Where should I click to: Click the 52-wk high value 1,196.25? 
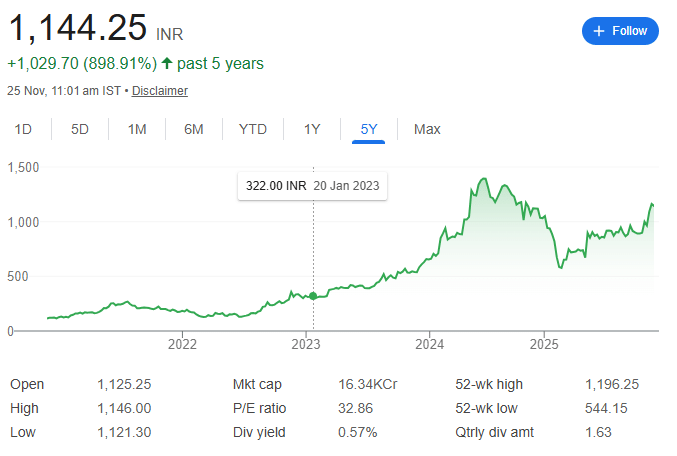click(612, 384)
